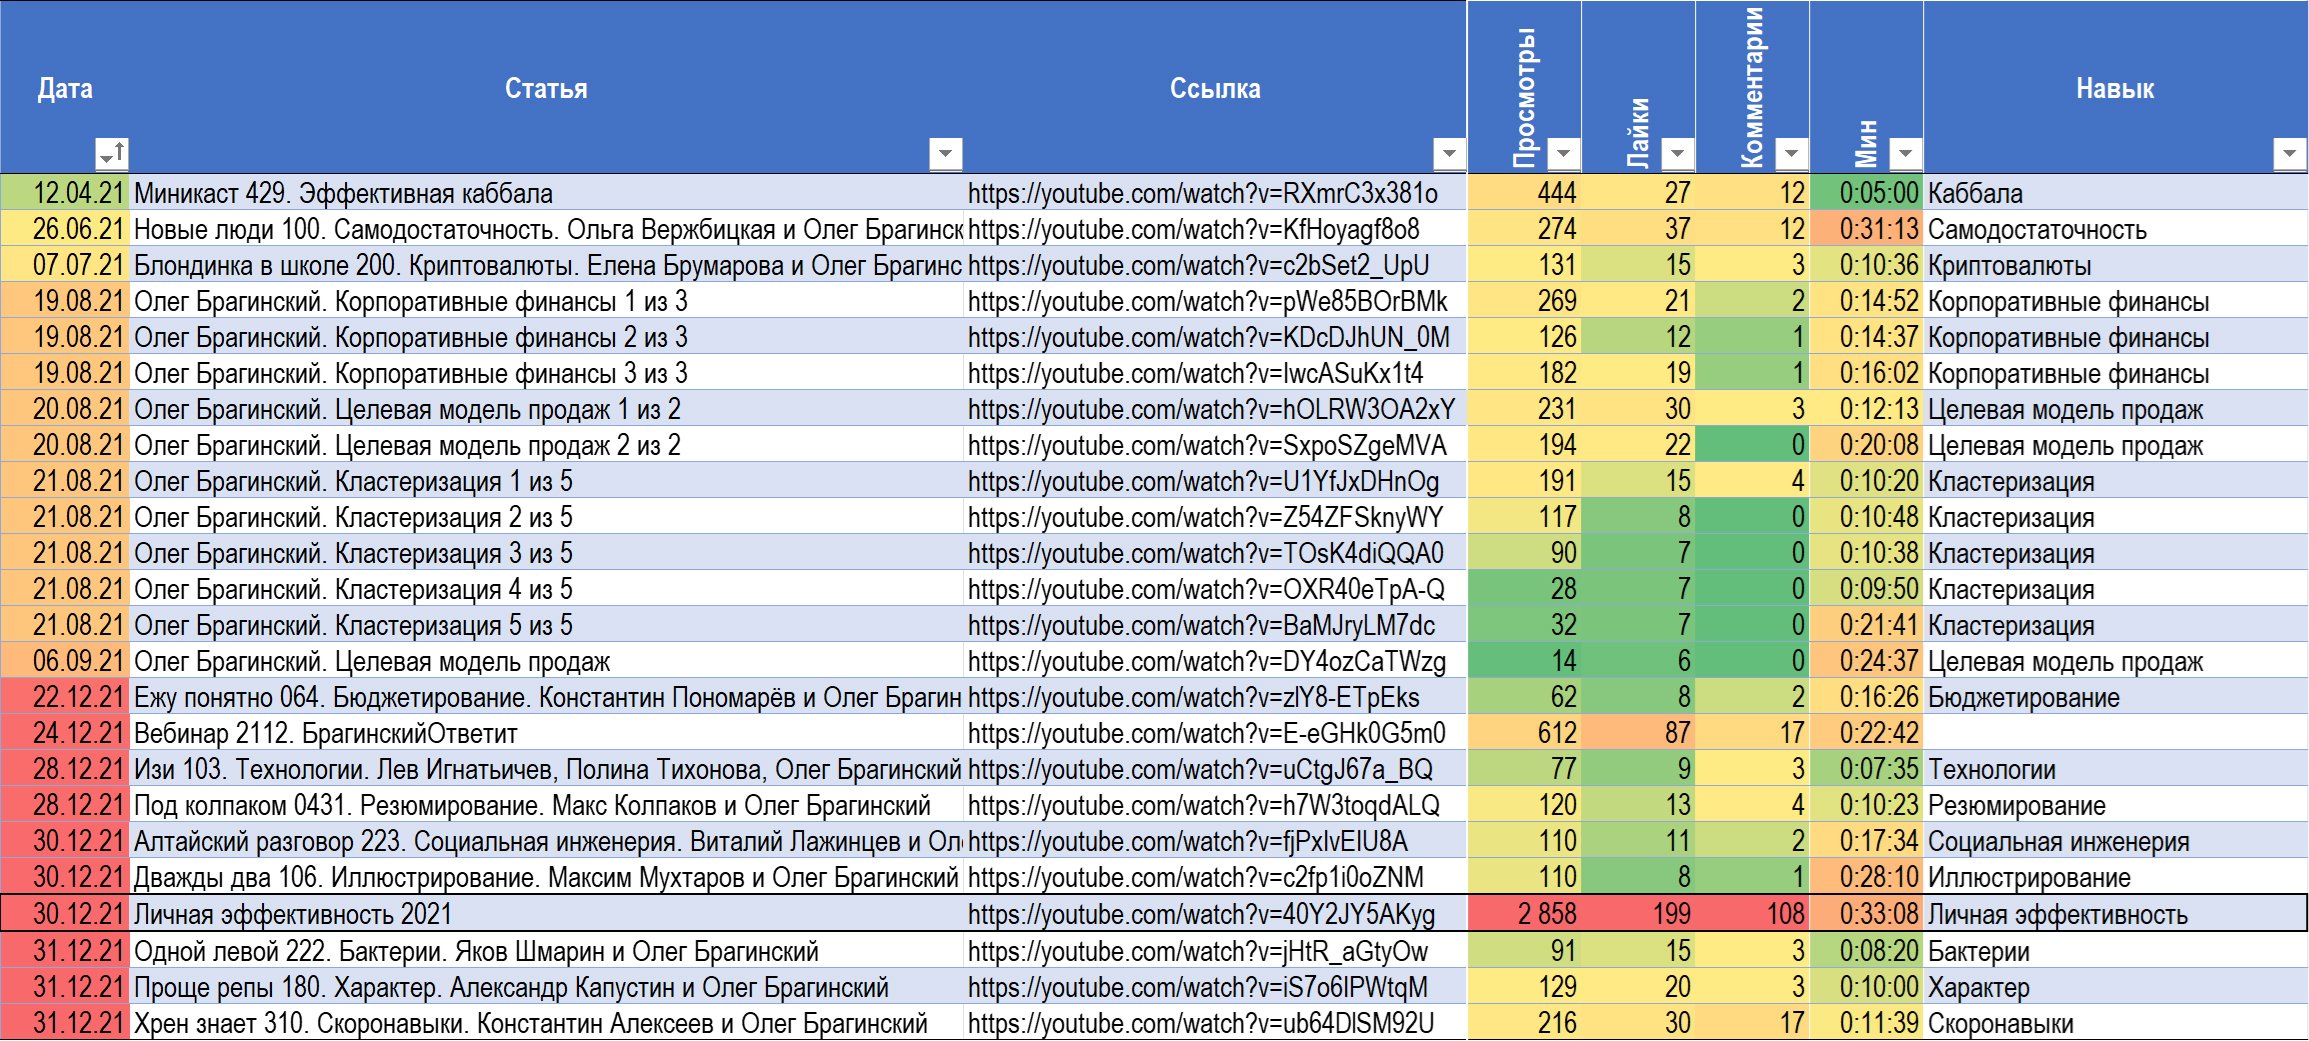Open the Навык column filter dropdown
Image resolution: width=2309 pixels, height=1041 pixels.
click(x=2289, y=154)
